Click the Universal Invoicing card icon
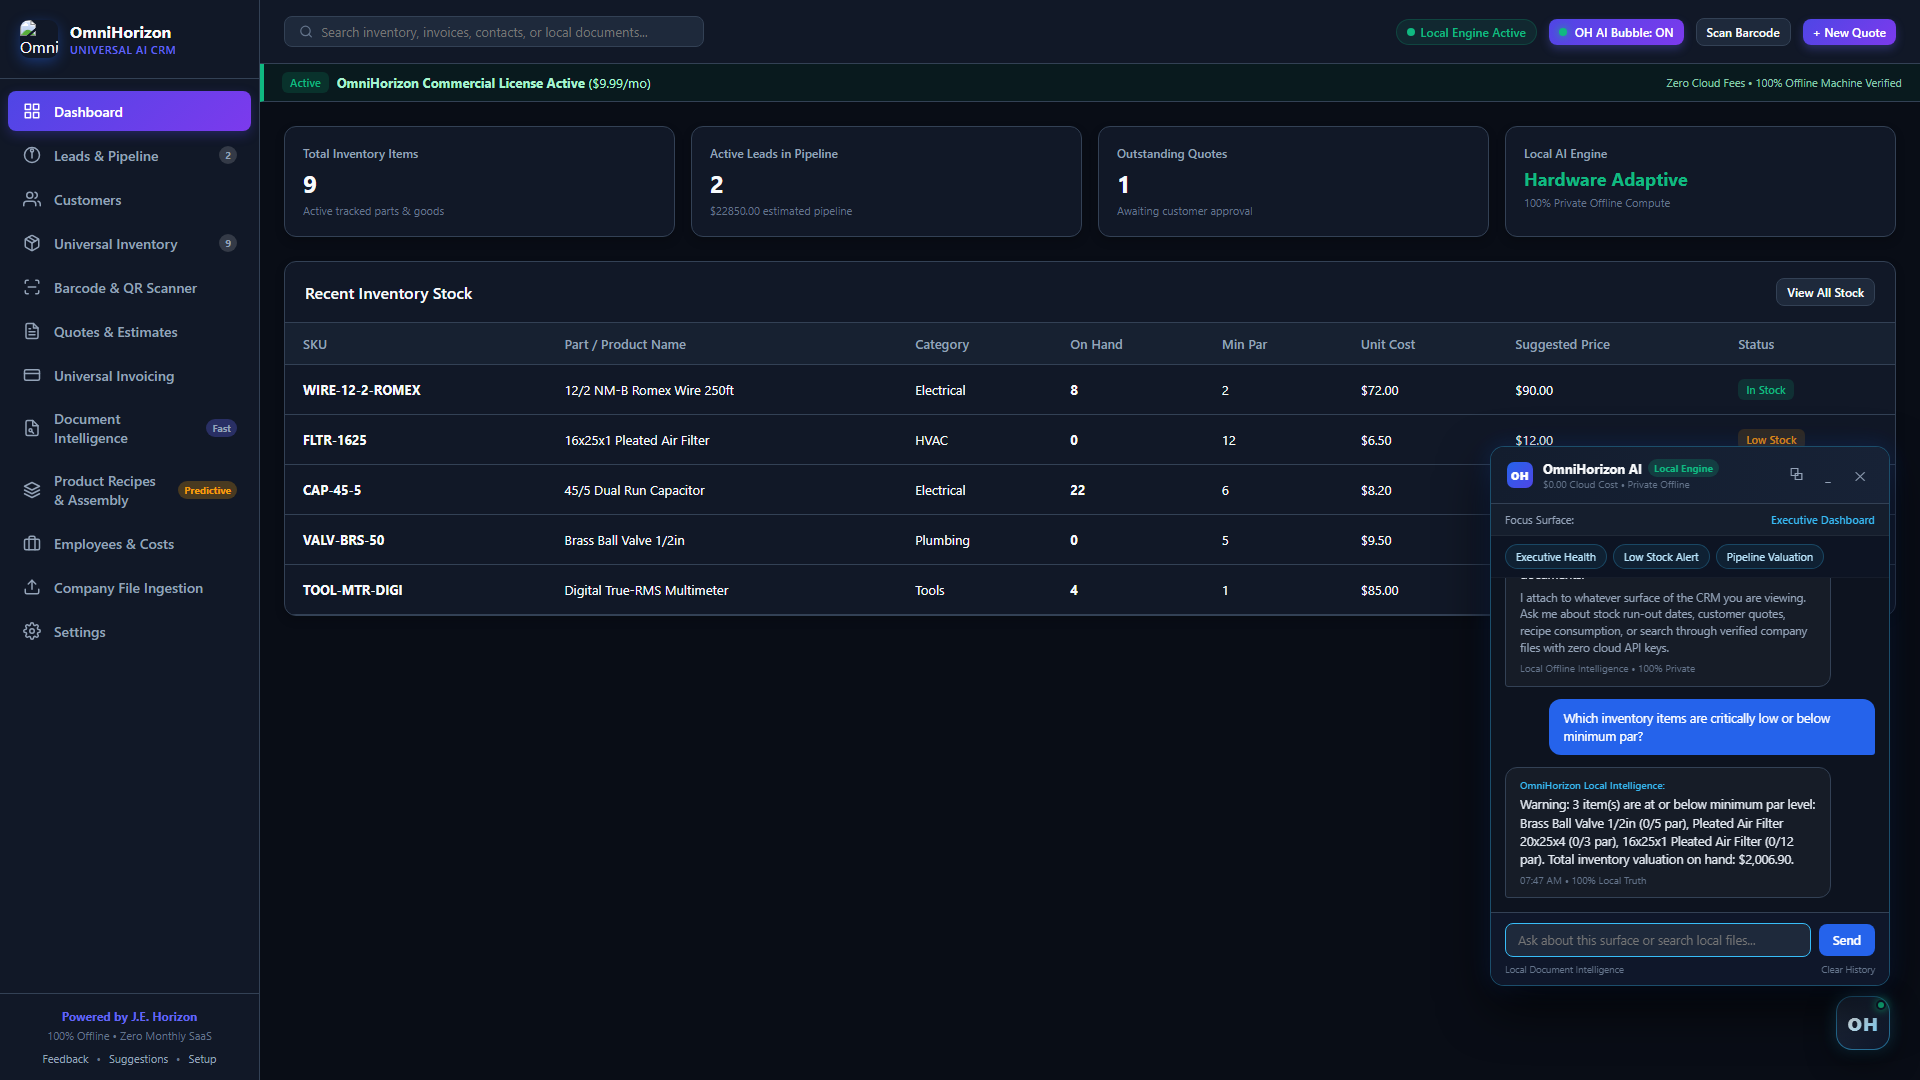Screen dimensions: 1920x1080 (x=32, y=375)
